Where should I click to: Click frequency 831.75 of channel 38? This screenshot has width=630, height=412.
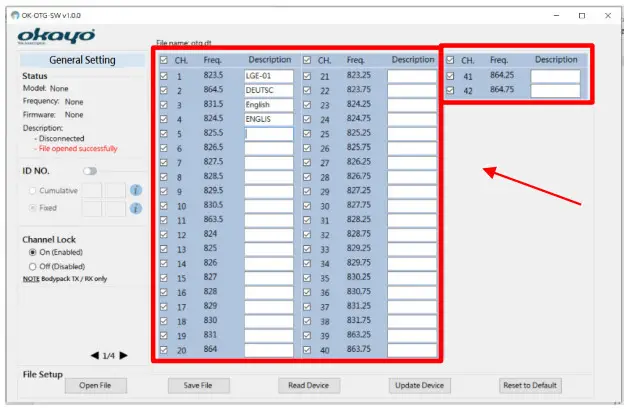pos(358,320)
